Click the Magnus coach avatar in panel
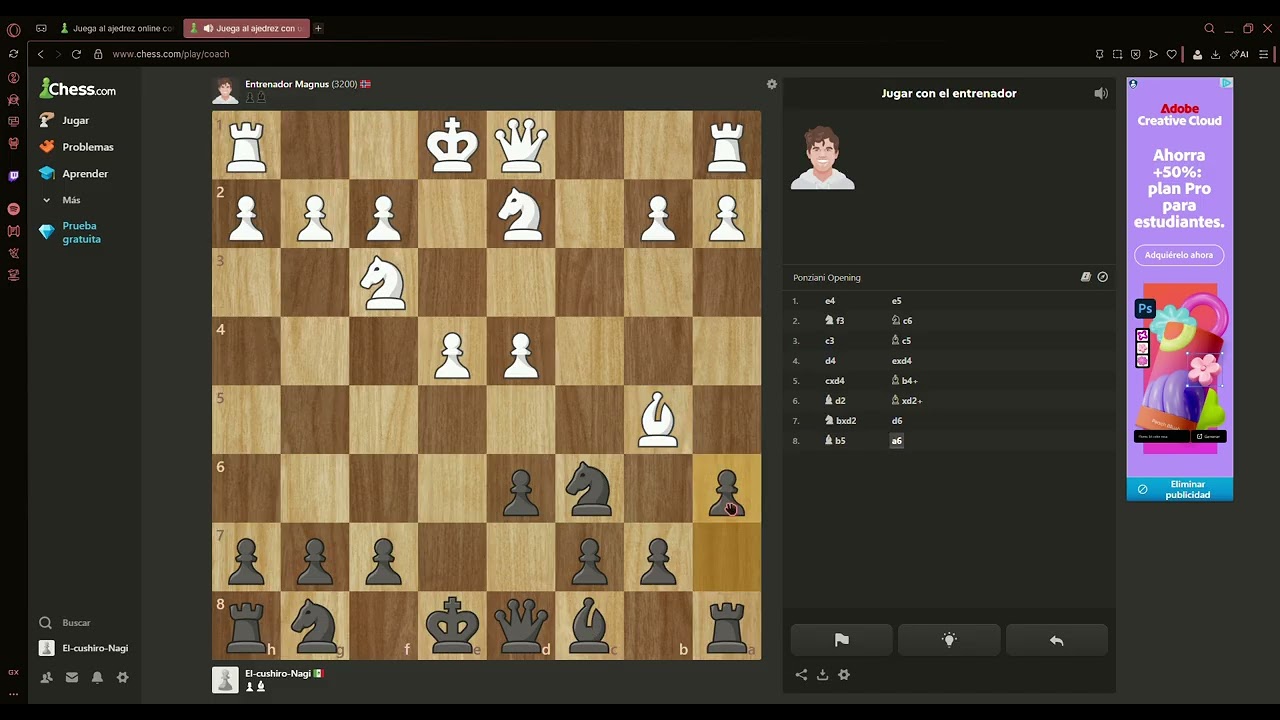1280x720 pixels. 823,157
